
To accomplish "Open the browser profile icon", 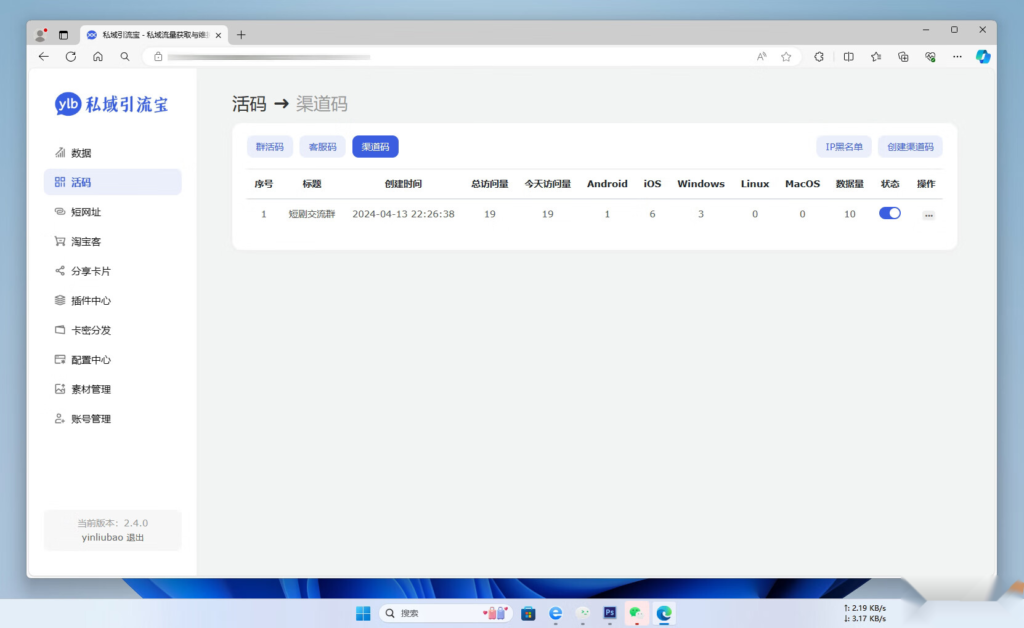I will [41, 35].
